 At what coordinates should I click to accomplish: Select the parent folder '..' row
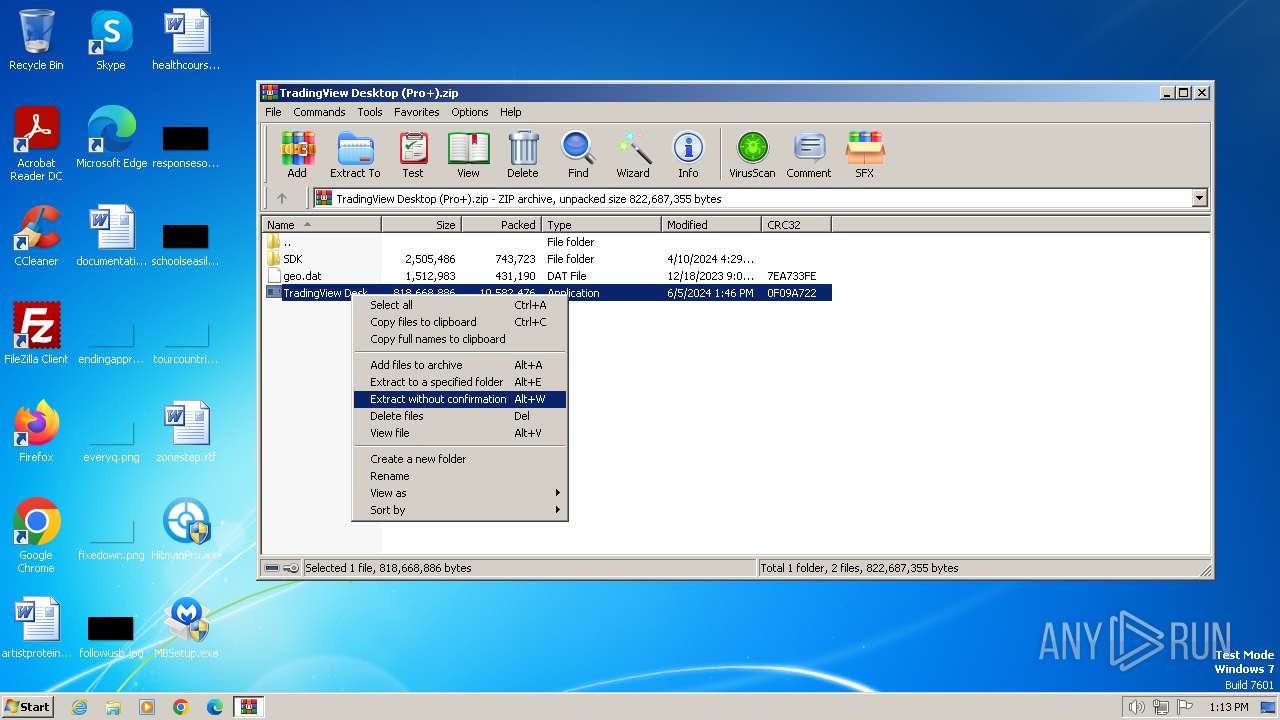[547, 242]
